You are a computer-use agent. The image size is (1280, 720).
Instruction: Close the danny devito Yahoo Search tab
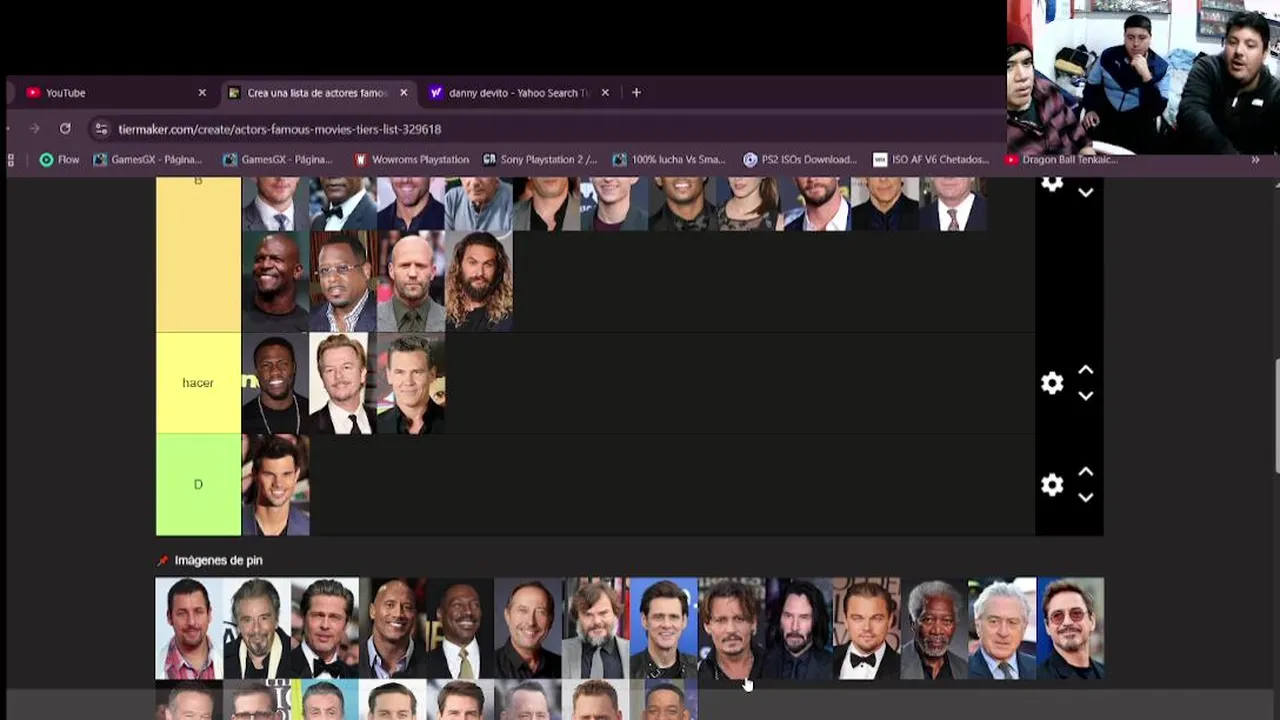tap(606, 93)
